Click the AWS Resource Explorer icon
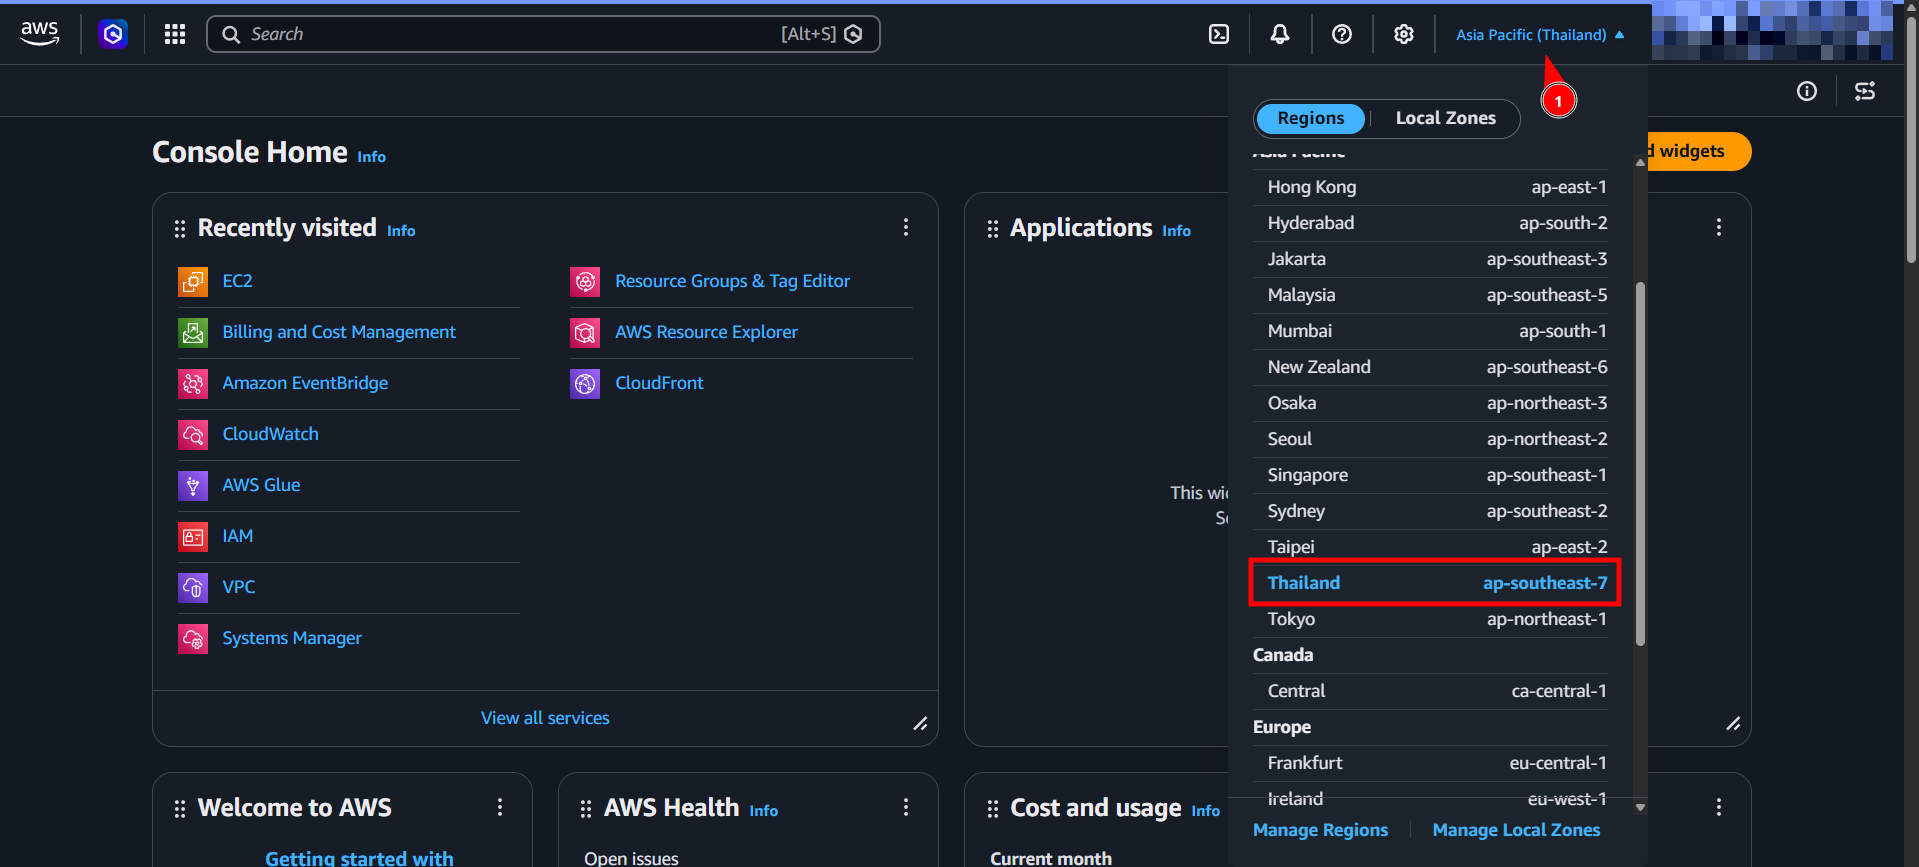The width and height of the screenshot is (1919, 867). coord(585,333)
